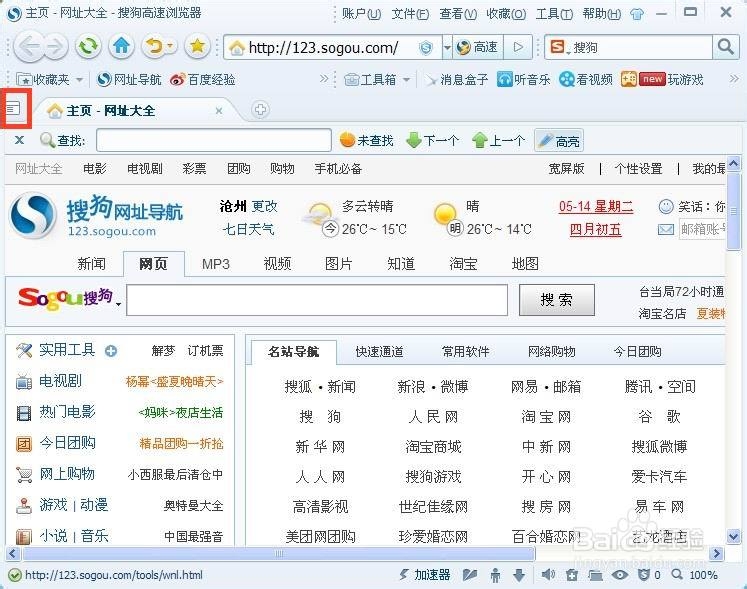Toggle 高速 speed mode in address bar
This screenshot has width=747, height=589.
pyautogui.click(x=477, y=47)
